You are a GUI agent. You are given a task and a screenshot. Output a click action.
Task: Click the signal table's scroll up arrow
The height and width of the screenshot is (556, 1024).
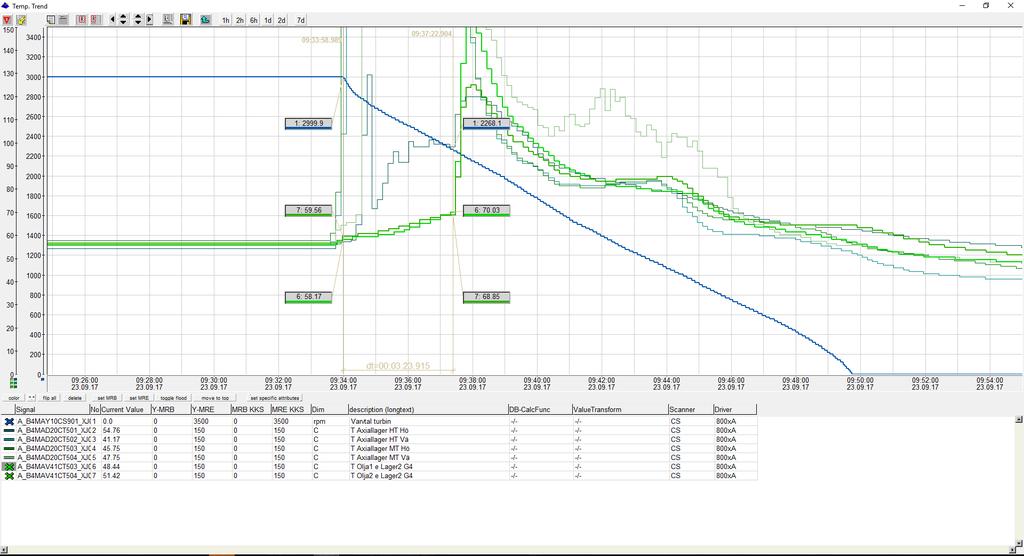click(x=1019, y=419)
